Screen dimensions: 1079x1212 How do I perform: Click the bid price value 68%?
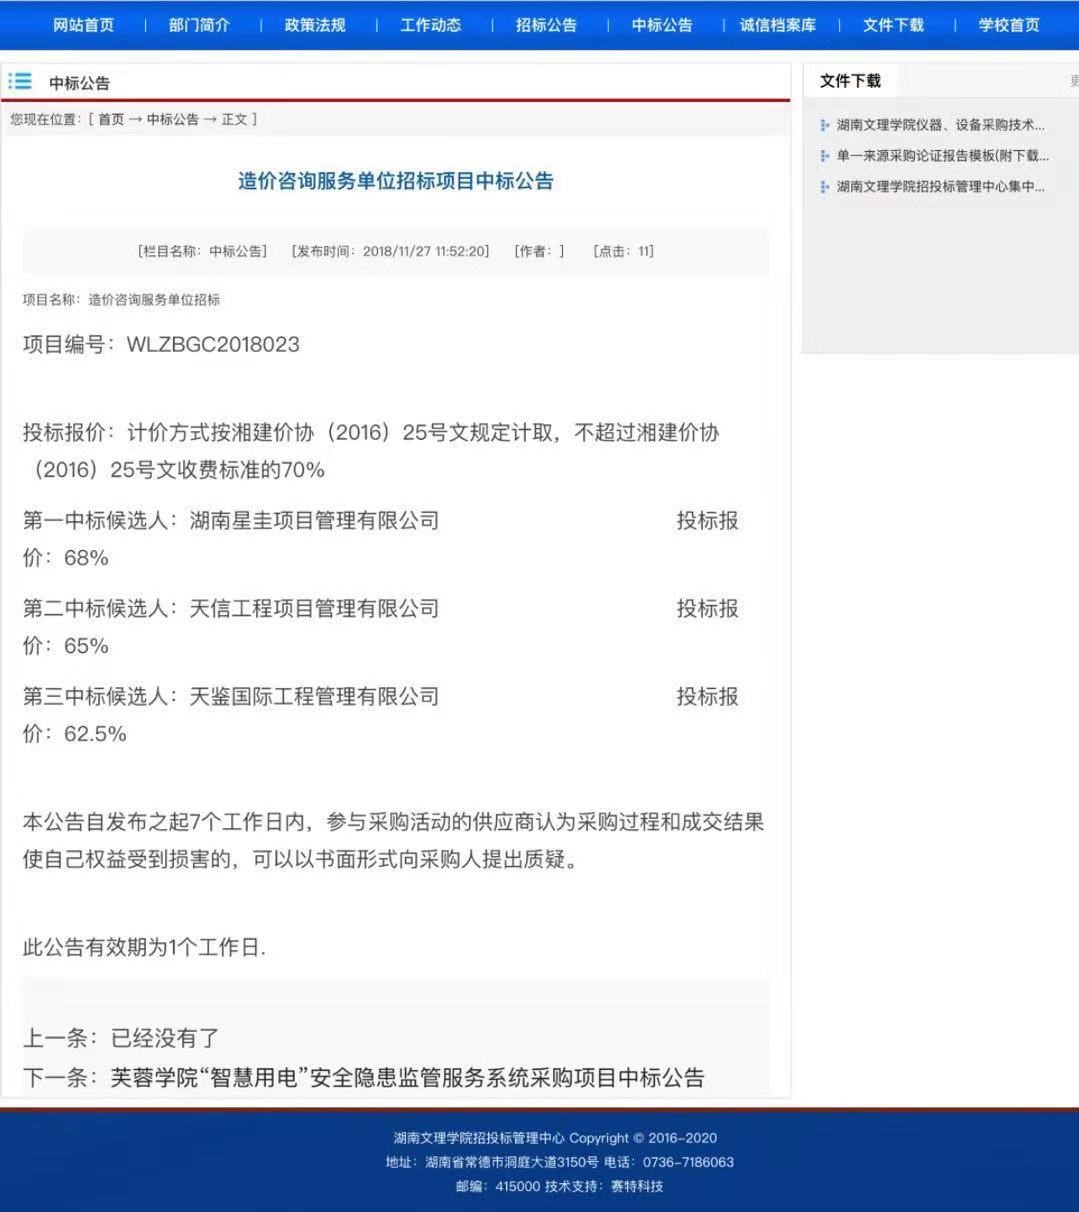tap(86, 558)
